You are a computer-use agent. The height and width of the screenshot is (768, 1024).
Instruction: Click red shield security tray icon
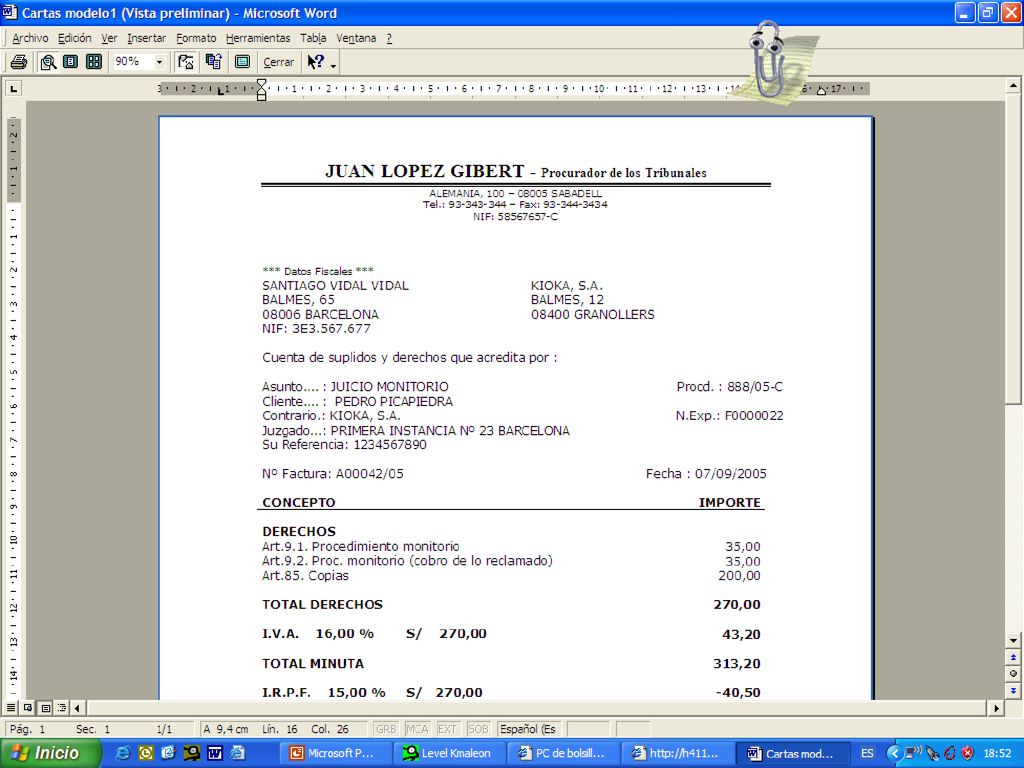[x=967, y=753]
